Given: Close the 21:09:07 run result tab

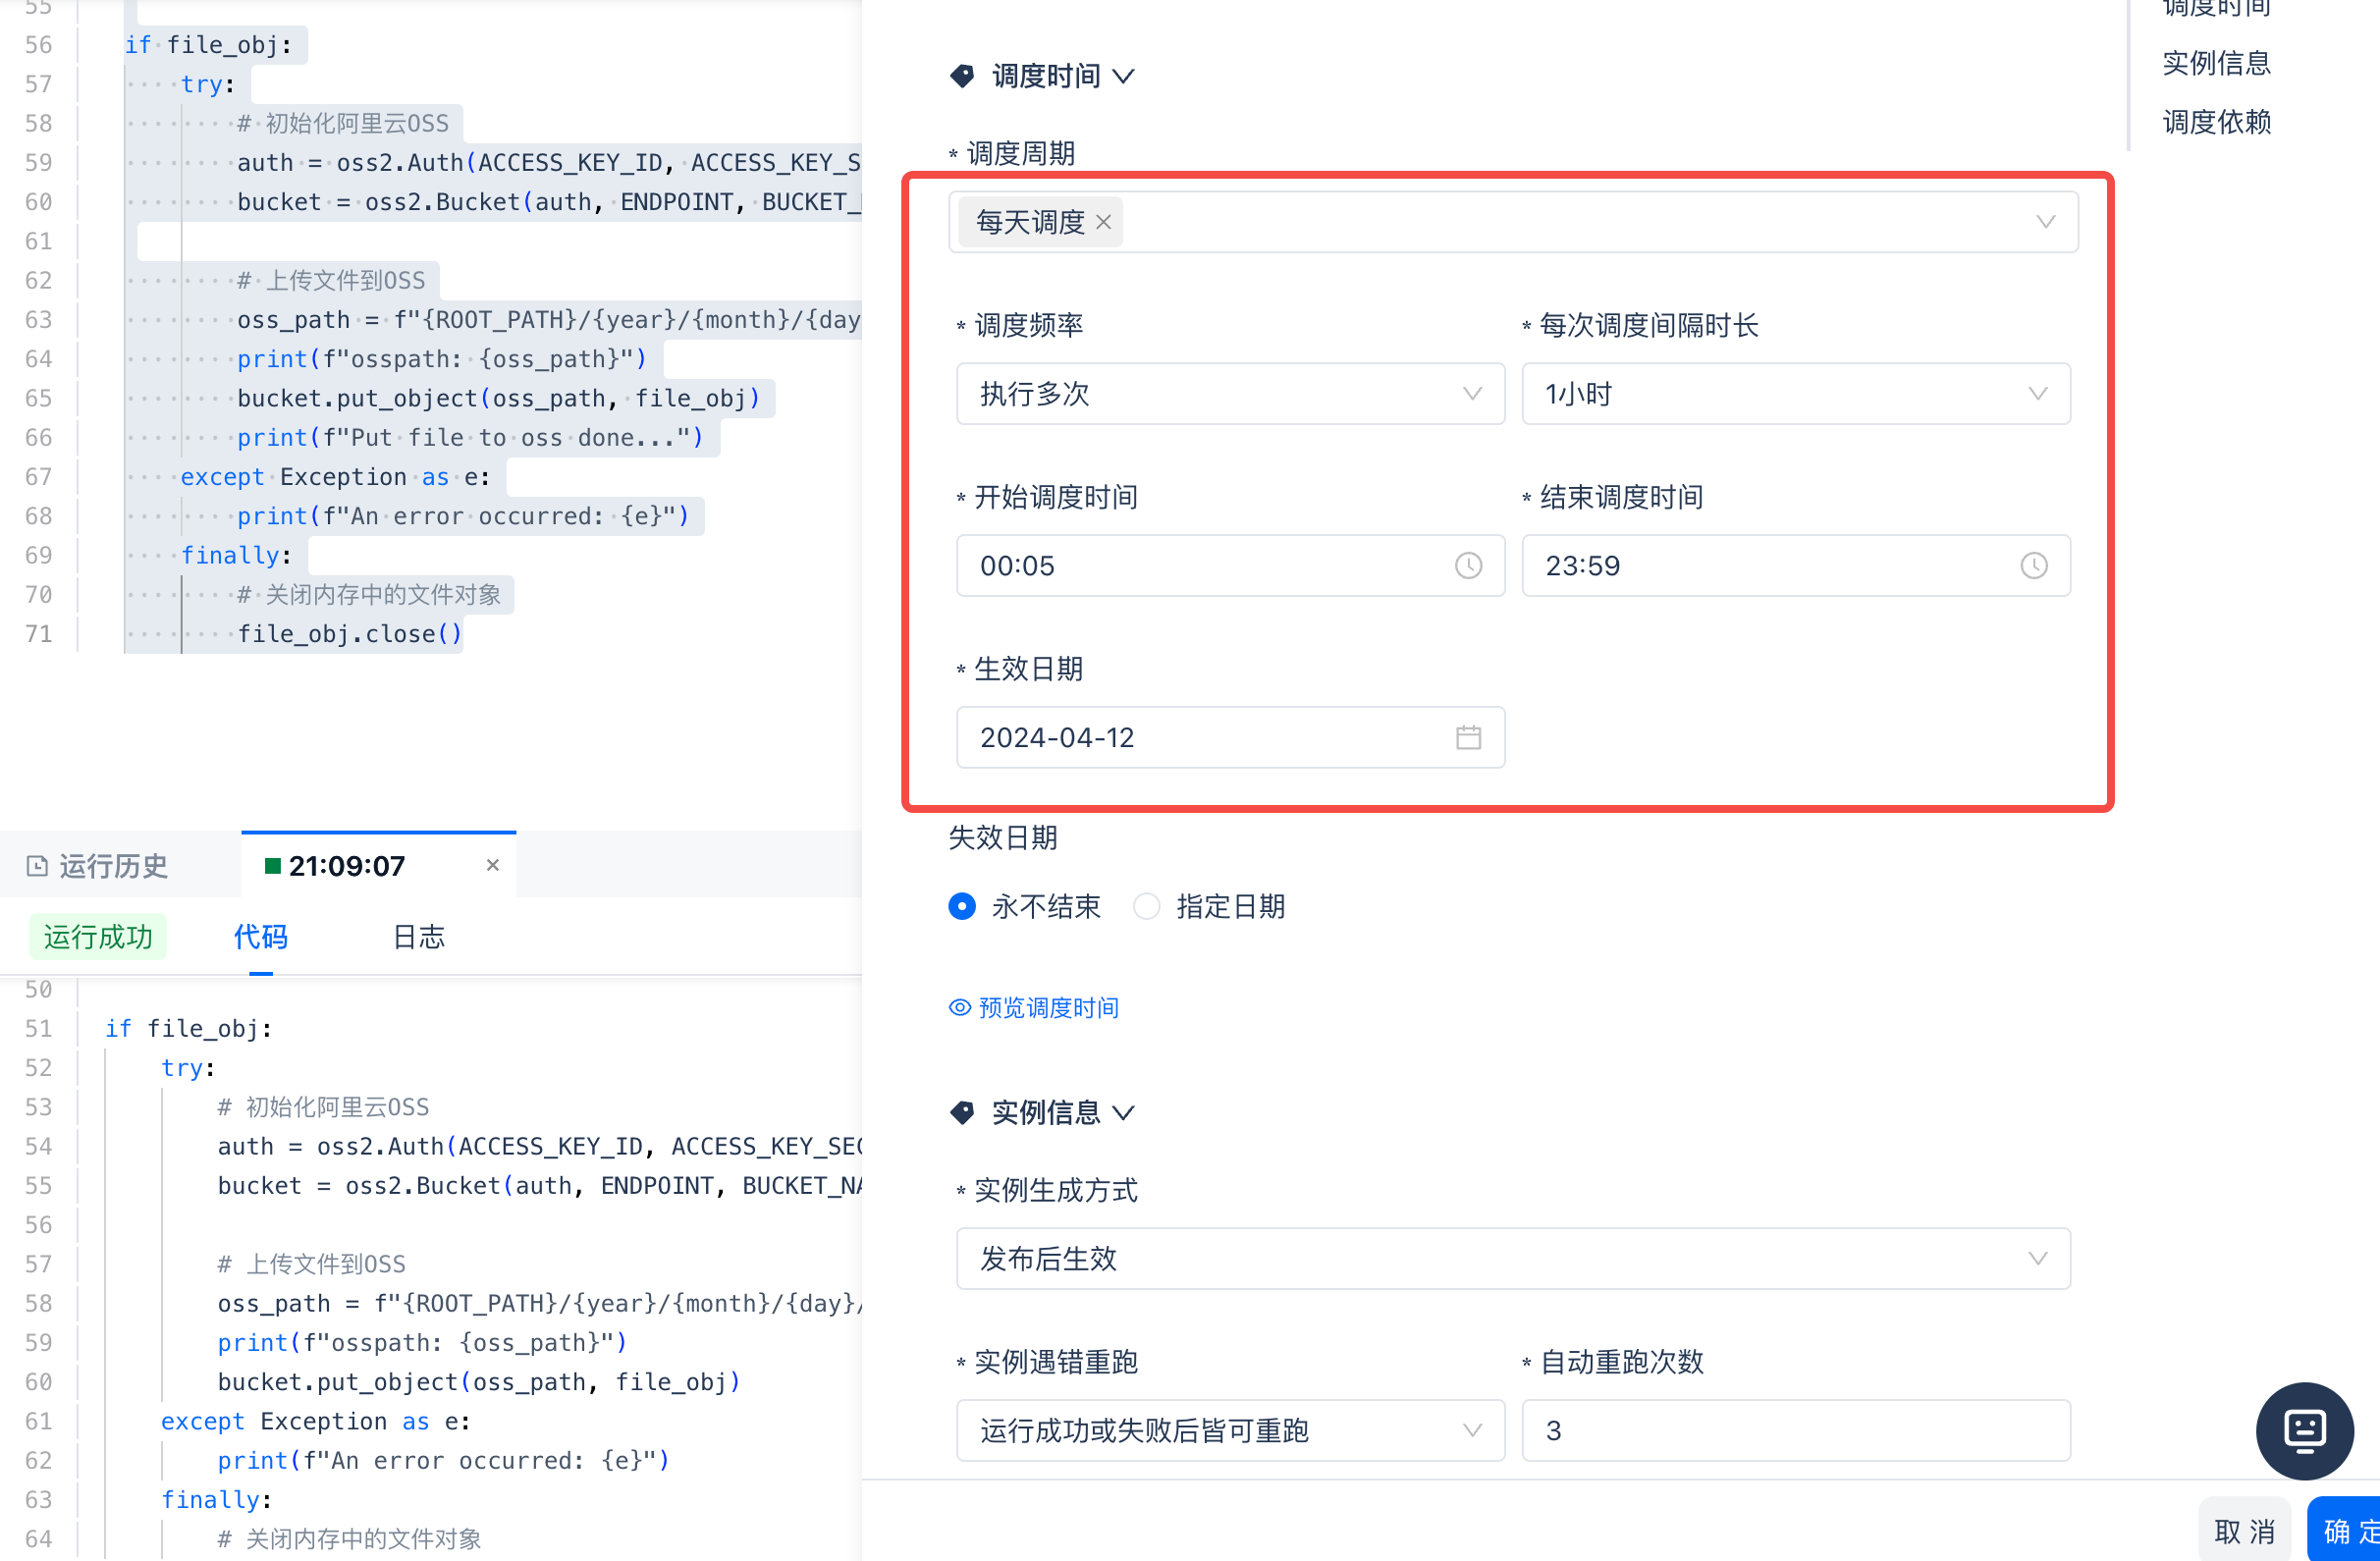Looking at the screenshot, I should [x=492, y=866].
